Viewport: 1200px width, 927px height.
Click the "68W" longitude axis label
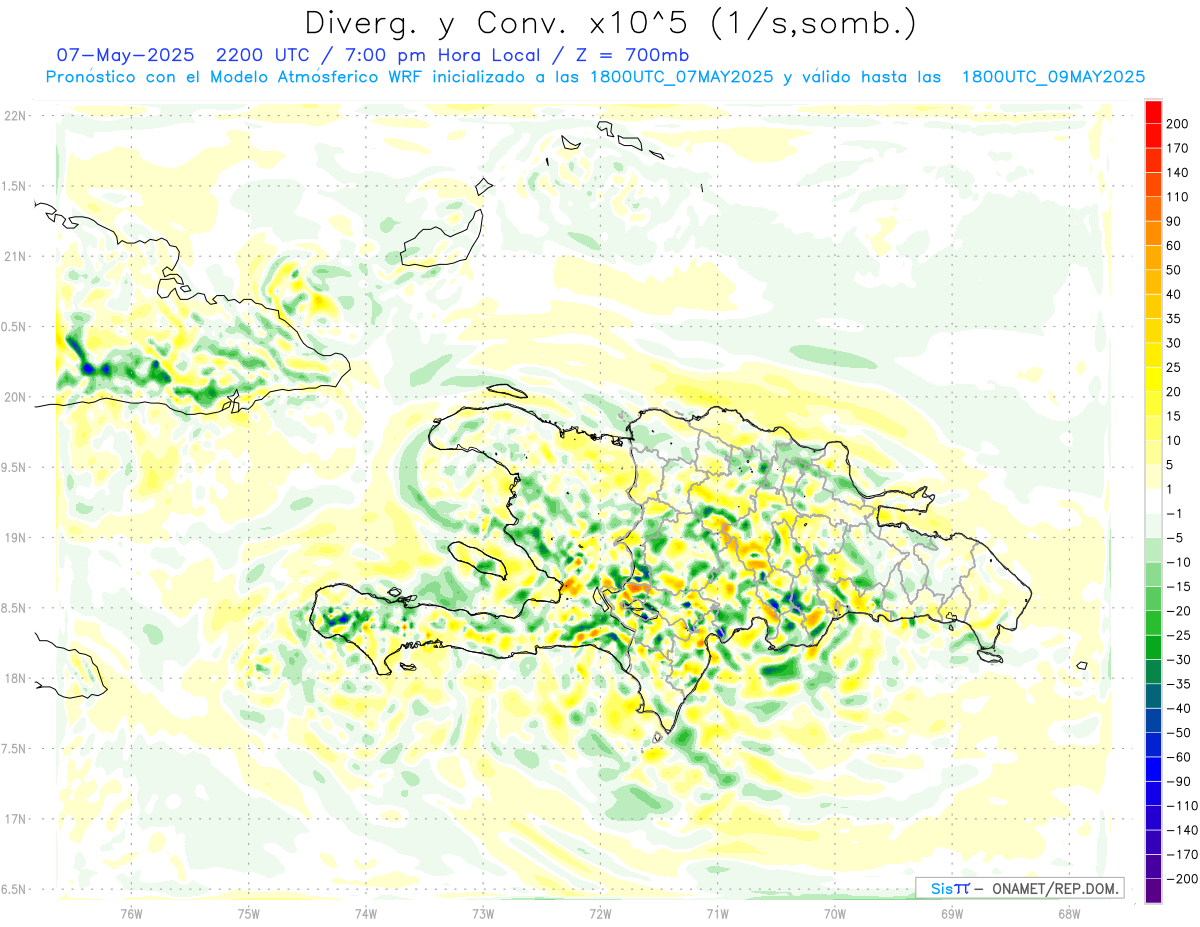point(1069,913)
